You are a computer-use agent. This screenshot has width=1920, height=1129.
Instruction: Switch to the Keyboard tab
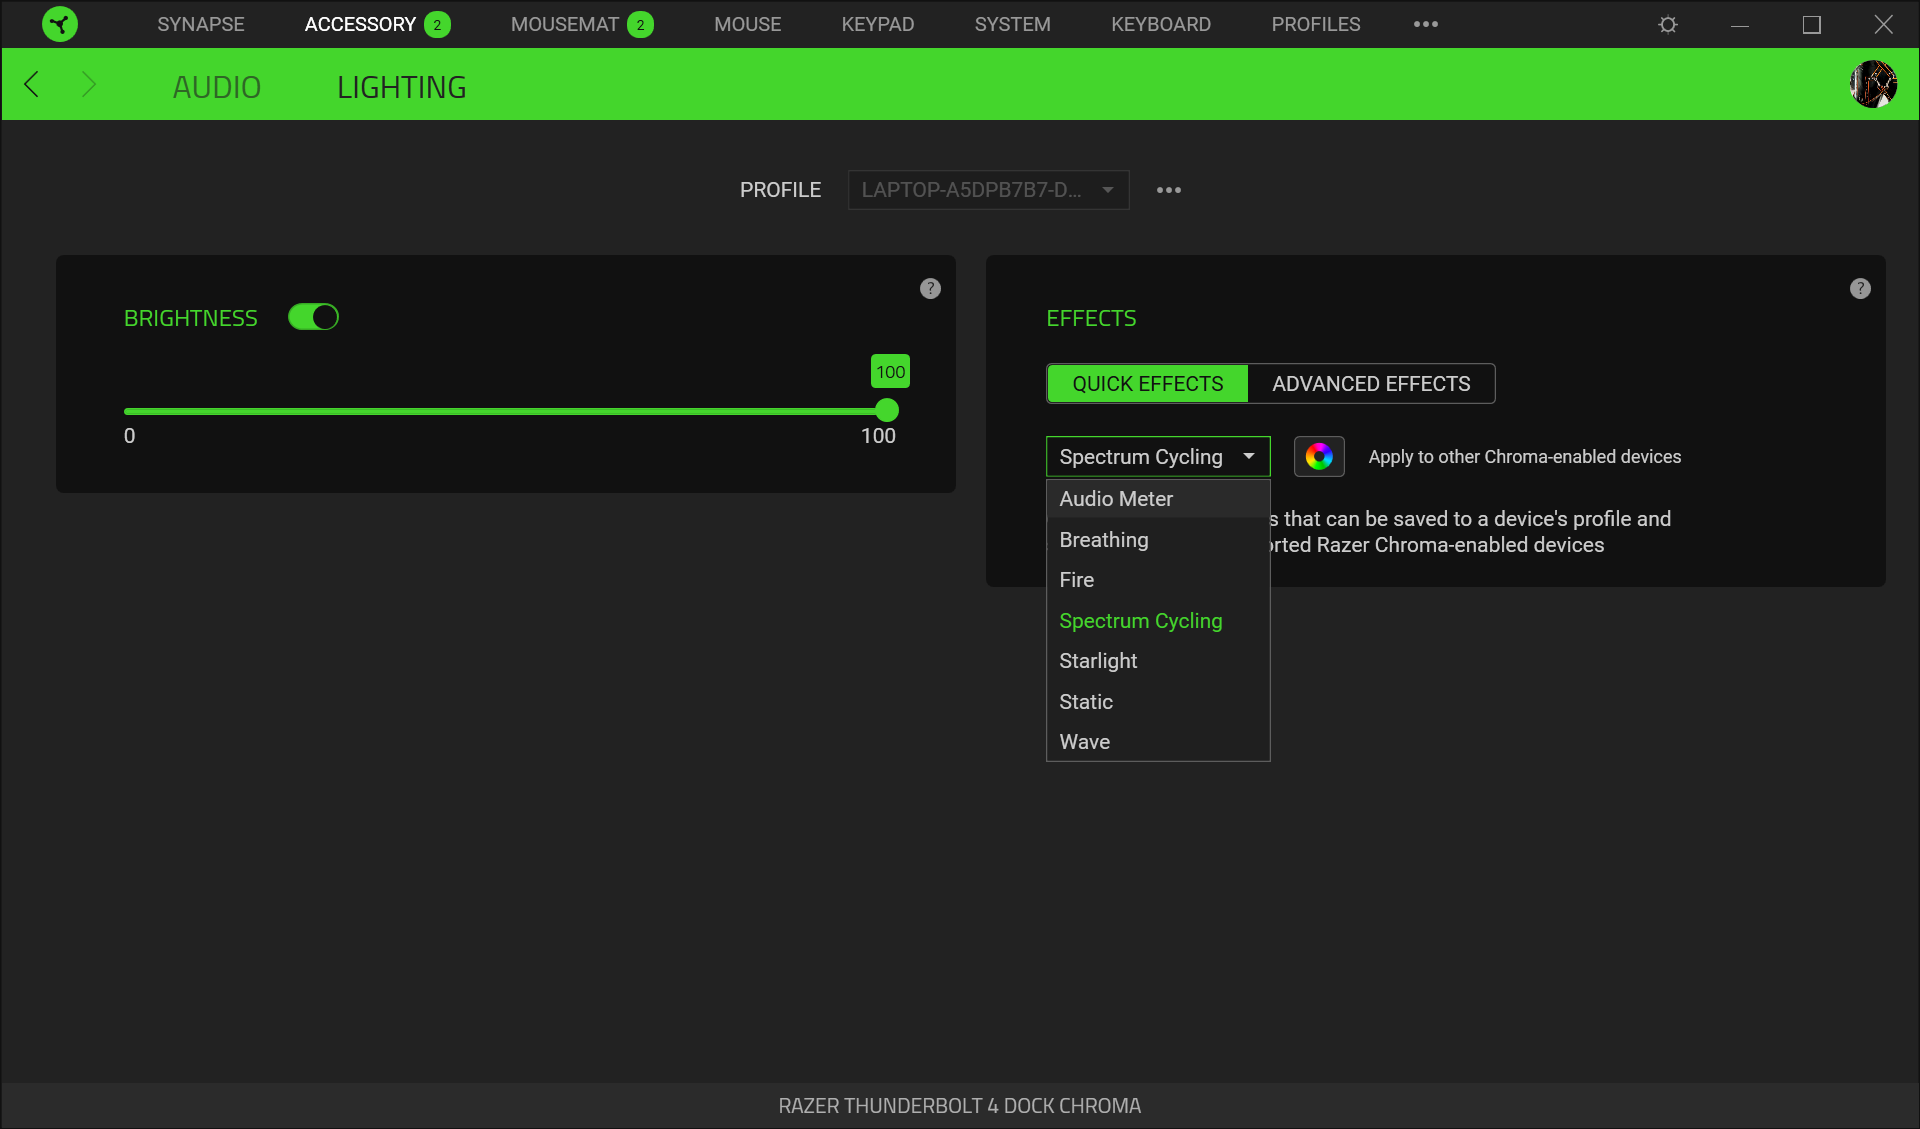(1160, 24)
